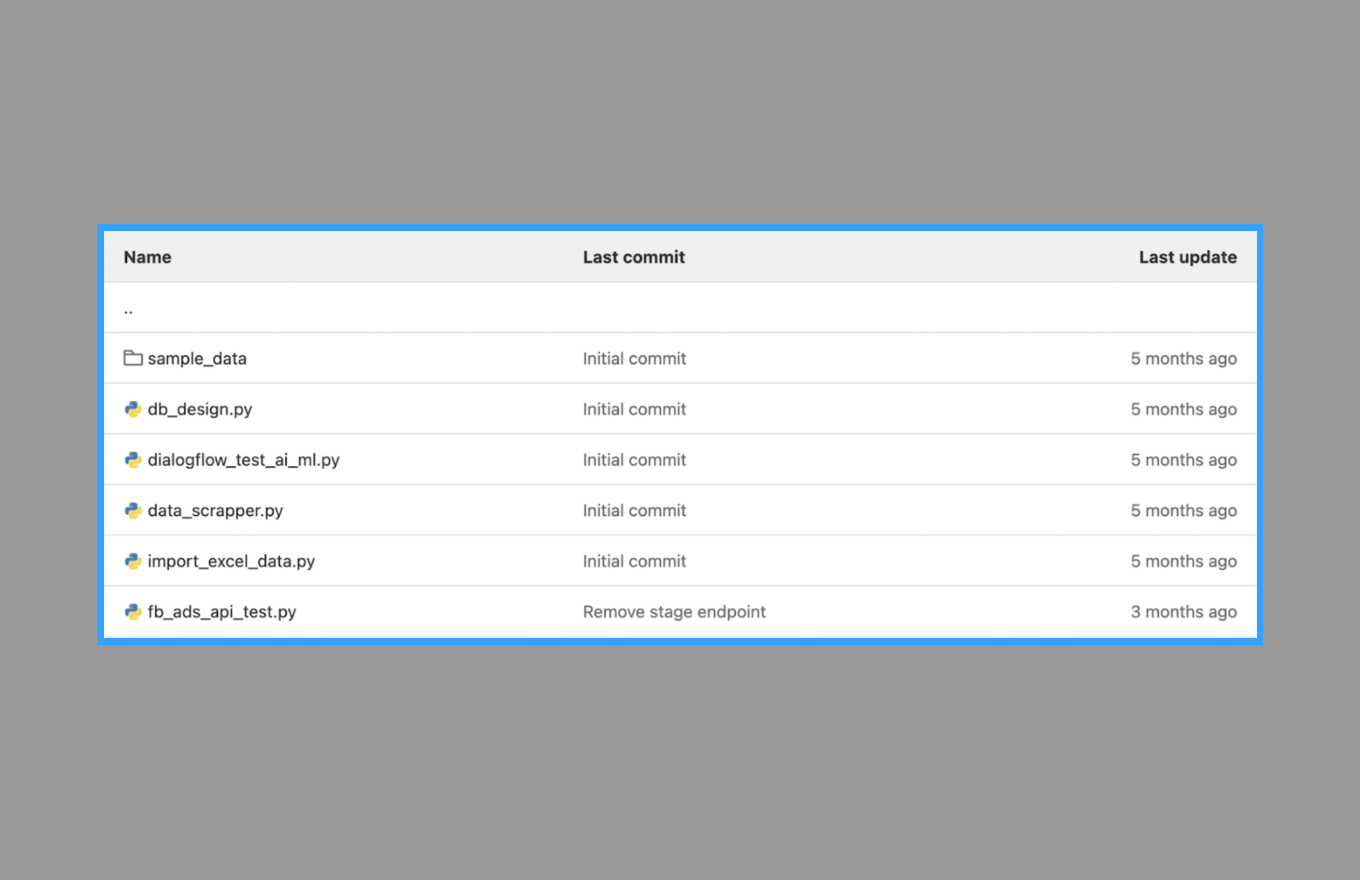Image resolution: width=1360 pixels, height=880 pixels.
Task: Click the Python icon next to db_design.py
Action: click(x=132, y=409)
